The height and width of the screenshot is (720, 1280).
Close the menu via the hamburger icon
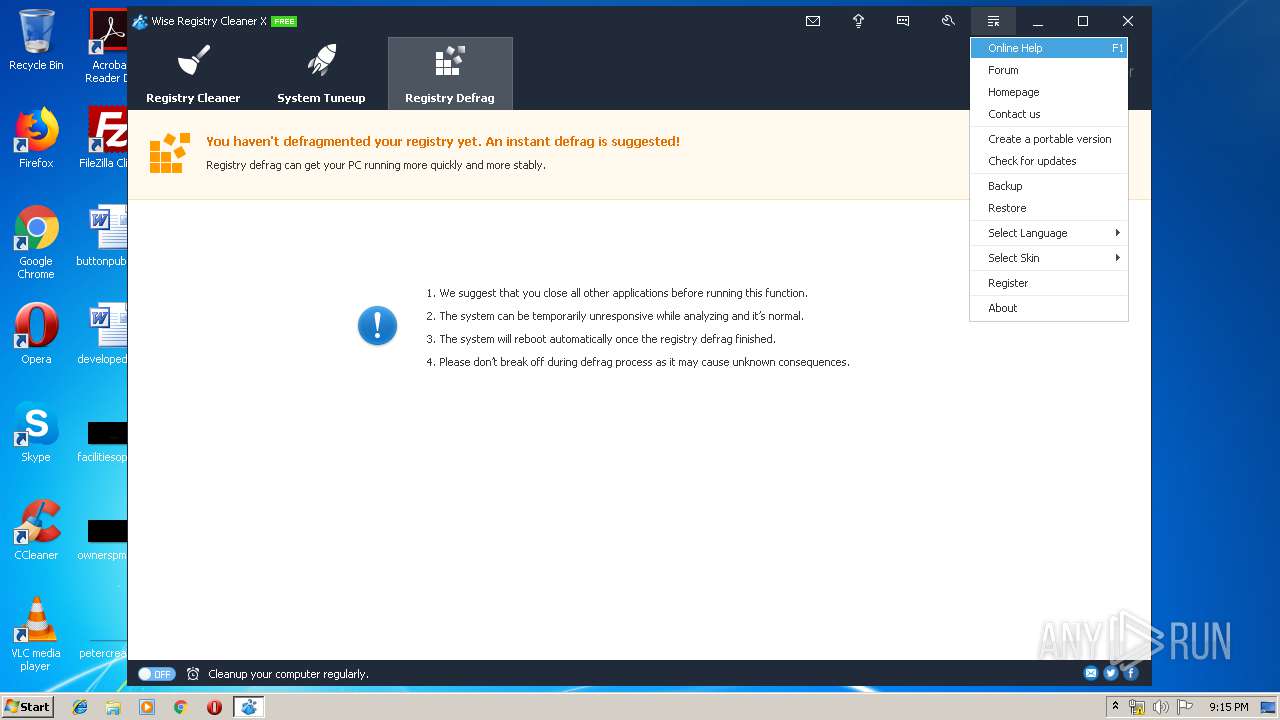coord(993,21)
